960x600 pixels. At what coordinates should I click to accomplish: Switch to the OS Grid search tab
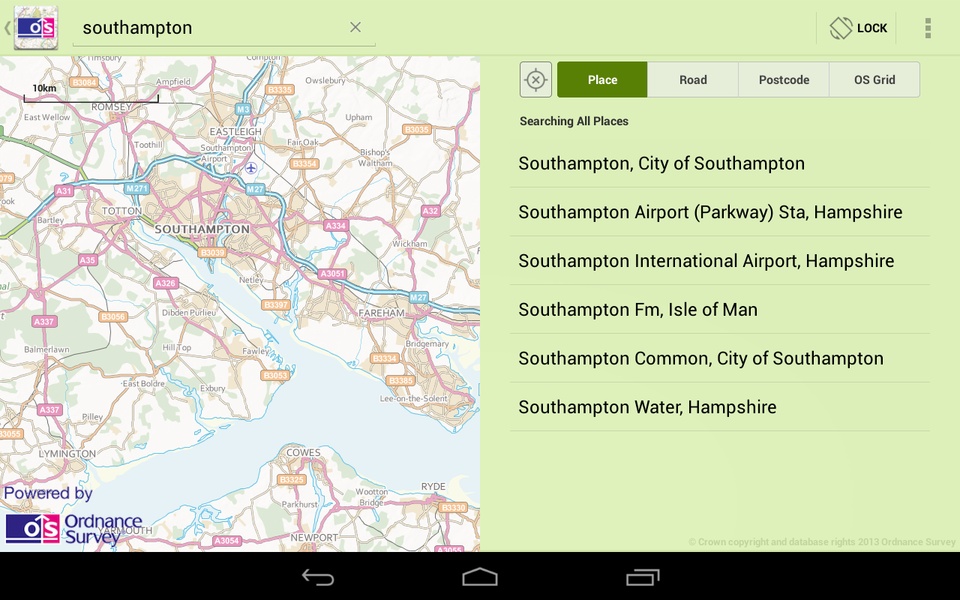874,80
